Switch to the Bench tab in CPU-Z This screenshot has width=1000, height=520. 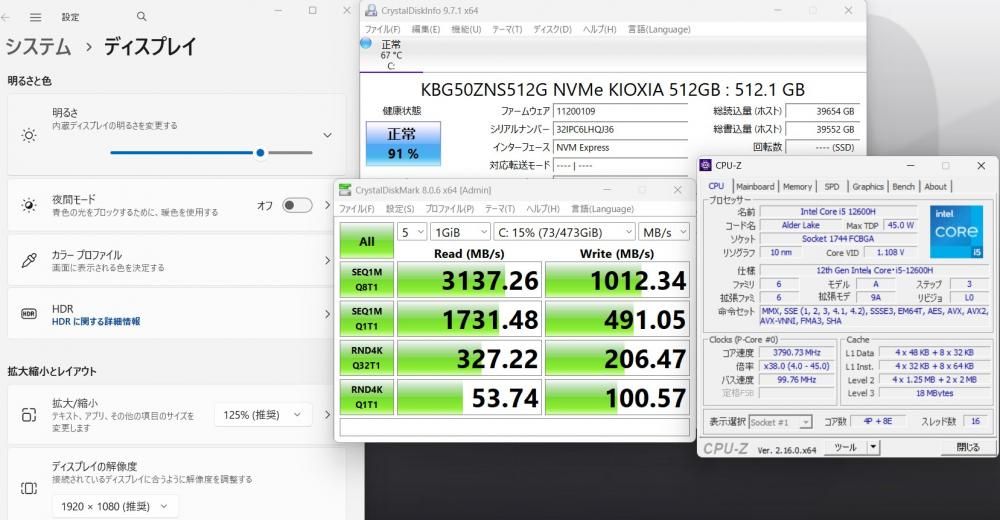pos(903,186)
